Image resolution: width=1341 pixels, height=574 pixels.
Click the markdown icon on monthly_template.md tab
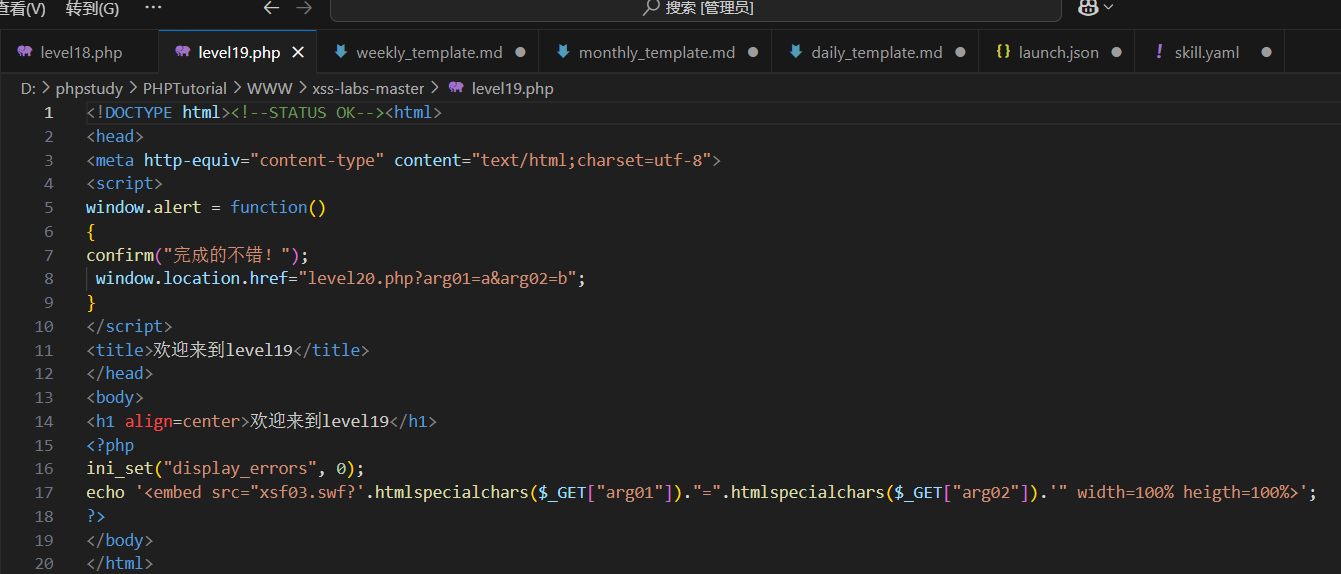click(563, 52)
